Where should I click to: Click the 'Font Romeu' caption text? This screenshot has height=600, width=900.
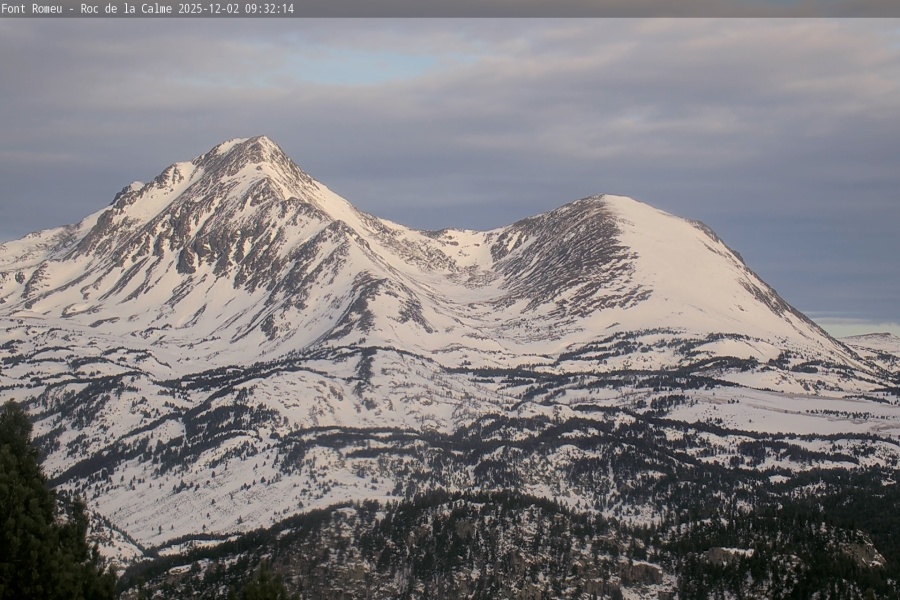31,8
